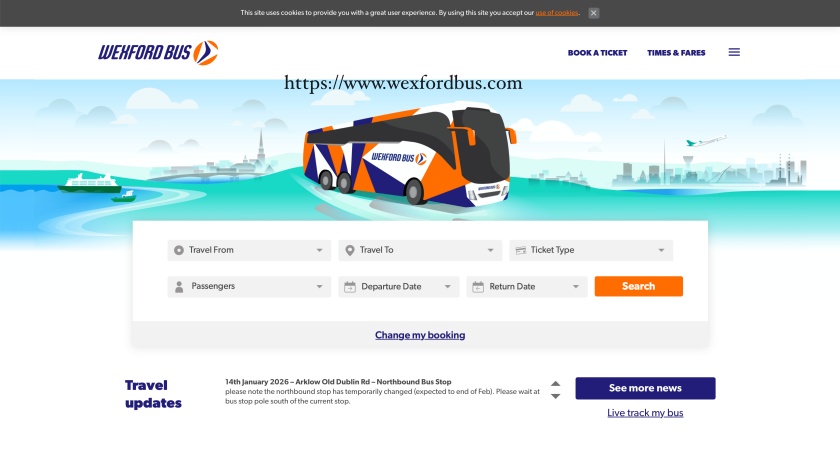This screenshot has height=451, width=840.
Task: Click the Wexford Bus logo
Action: (x=158, y=52)
